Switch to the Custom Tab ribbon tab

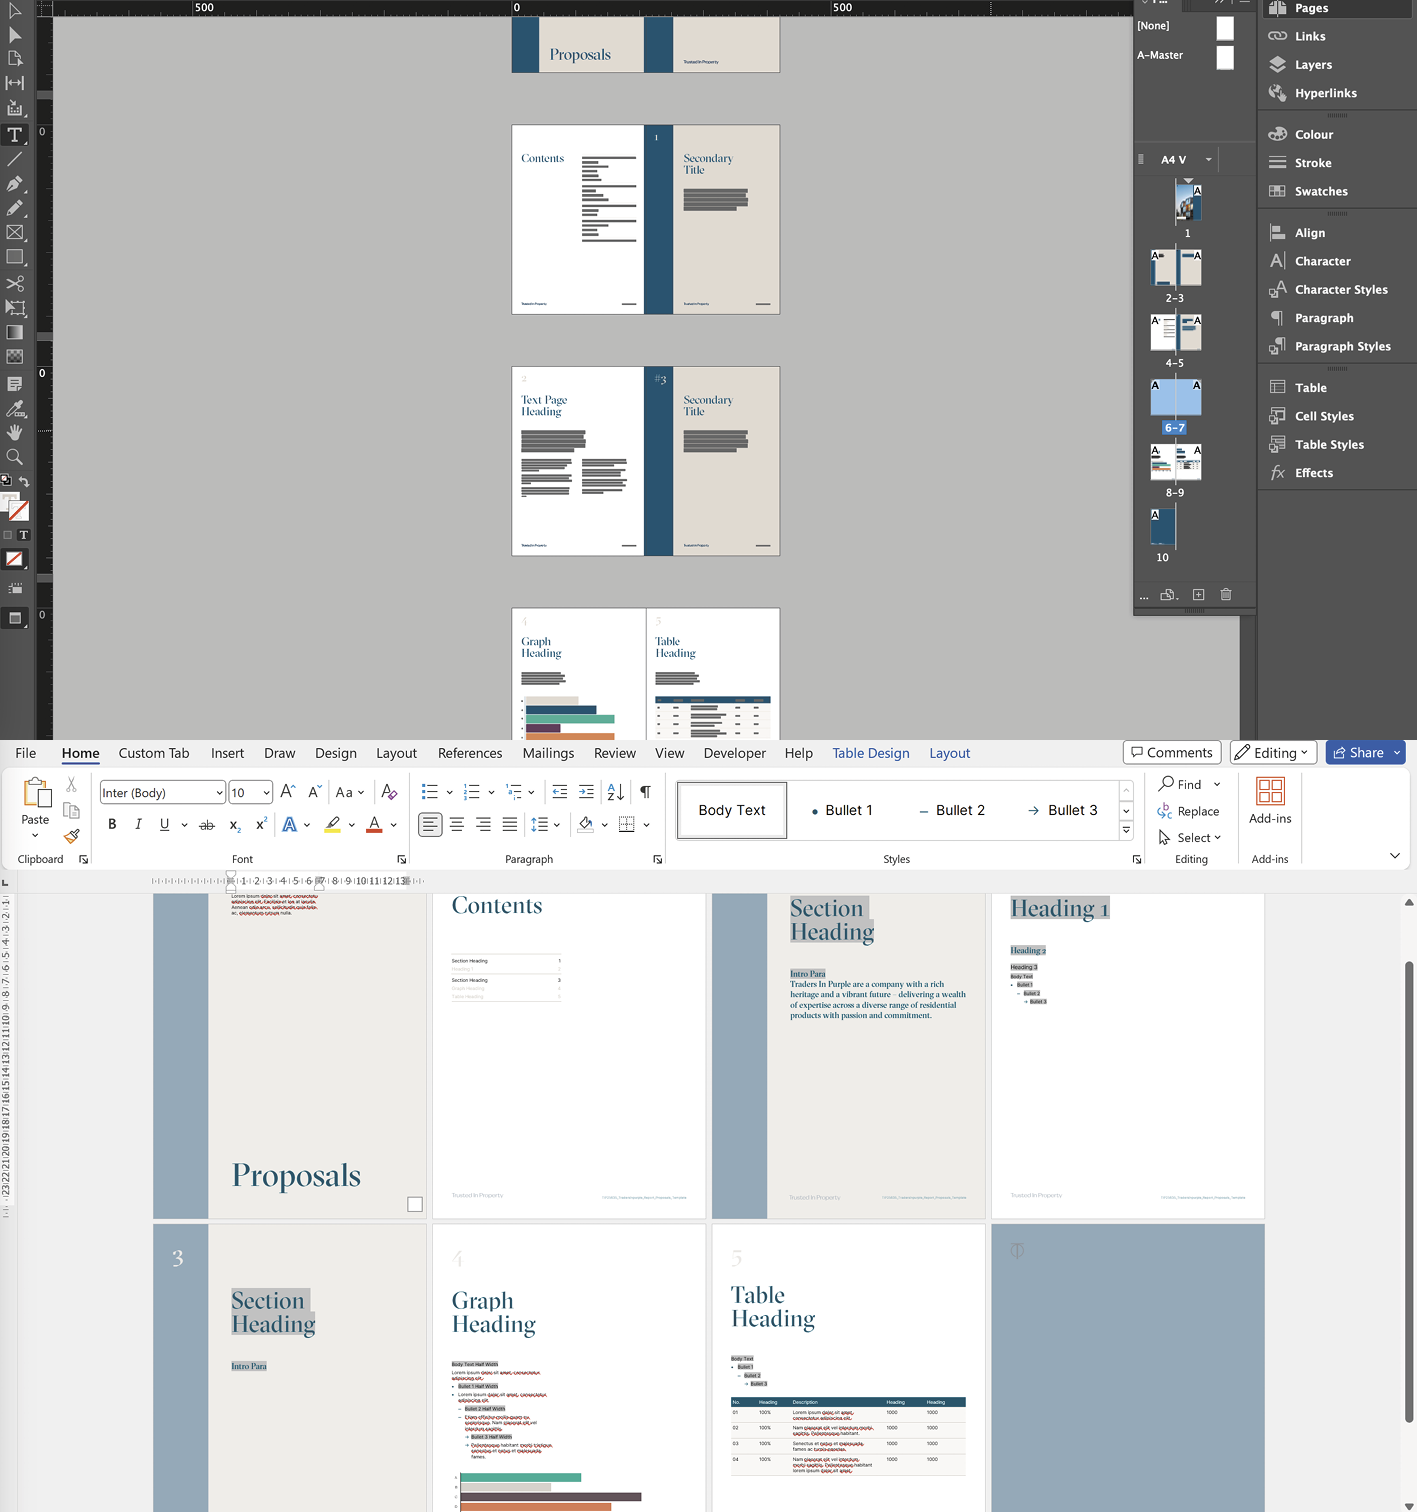(154, 753)
